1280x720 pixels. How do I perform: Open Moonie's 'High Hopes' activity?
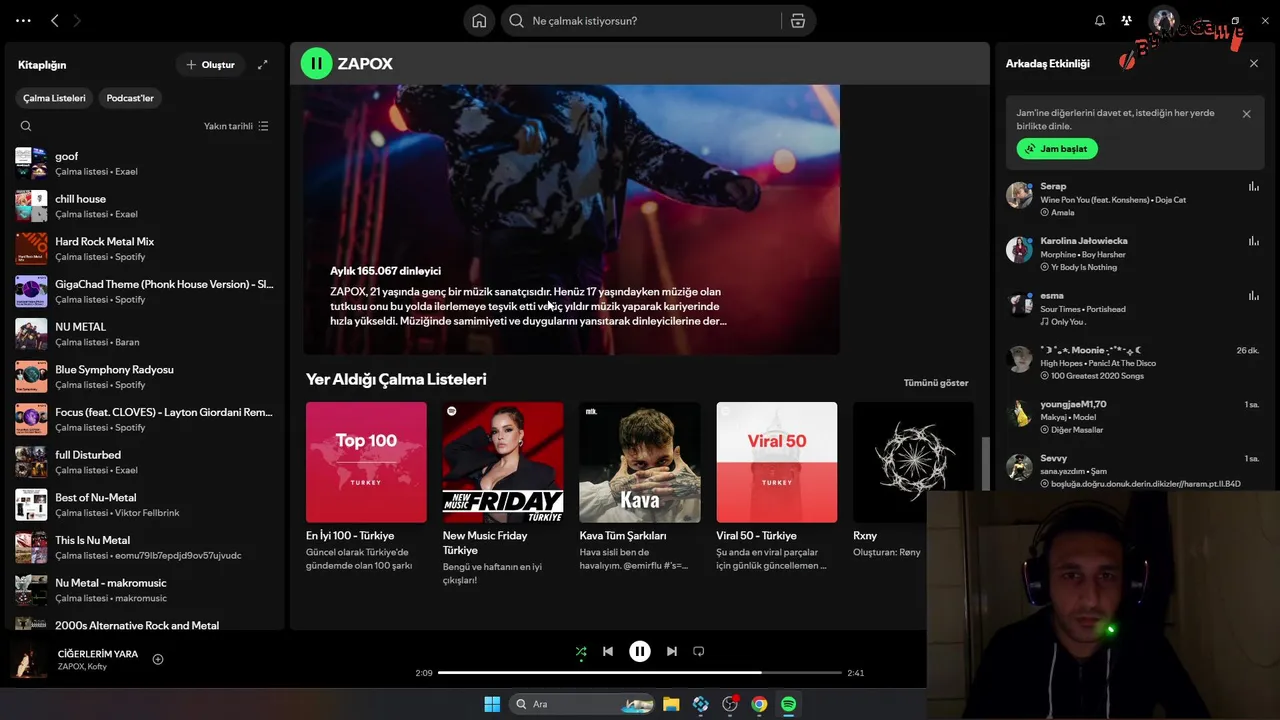pyautogui.click(x=1134, y=363)
